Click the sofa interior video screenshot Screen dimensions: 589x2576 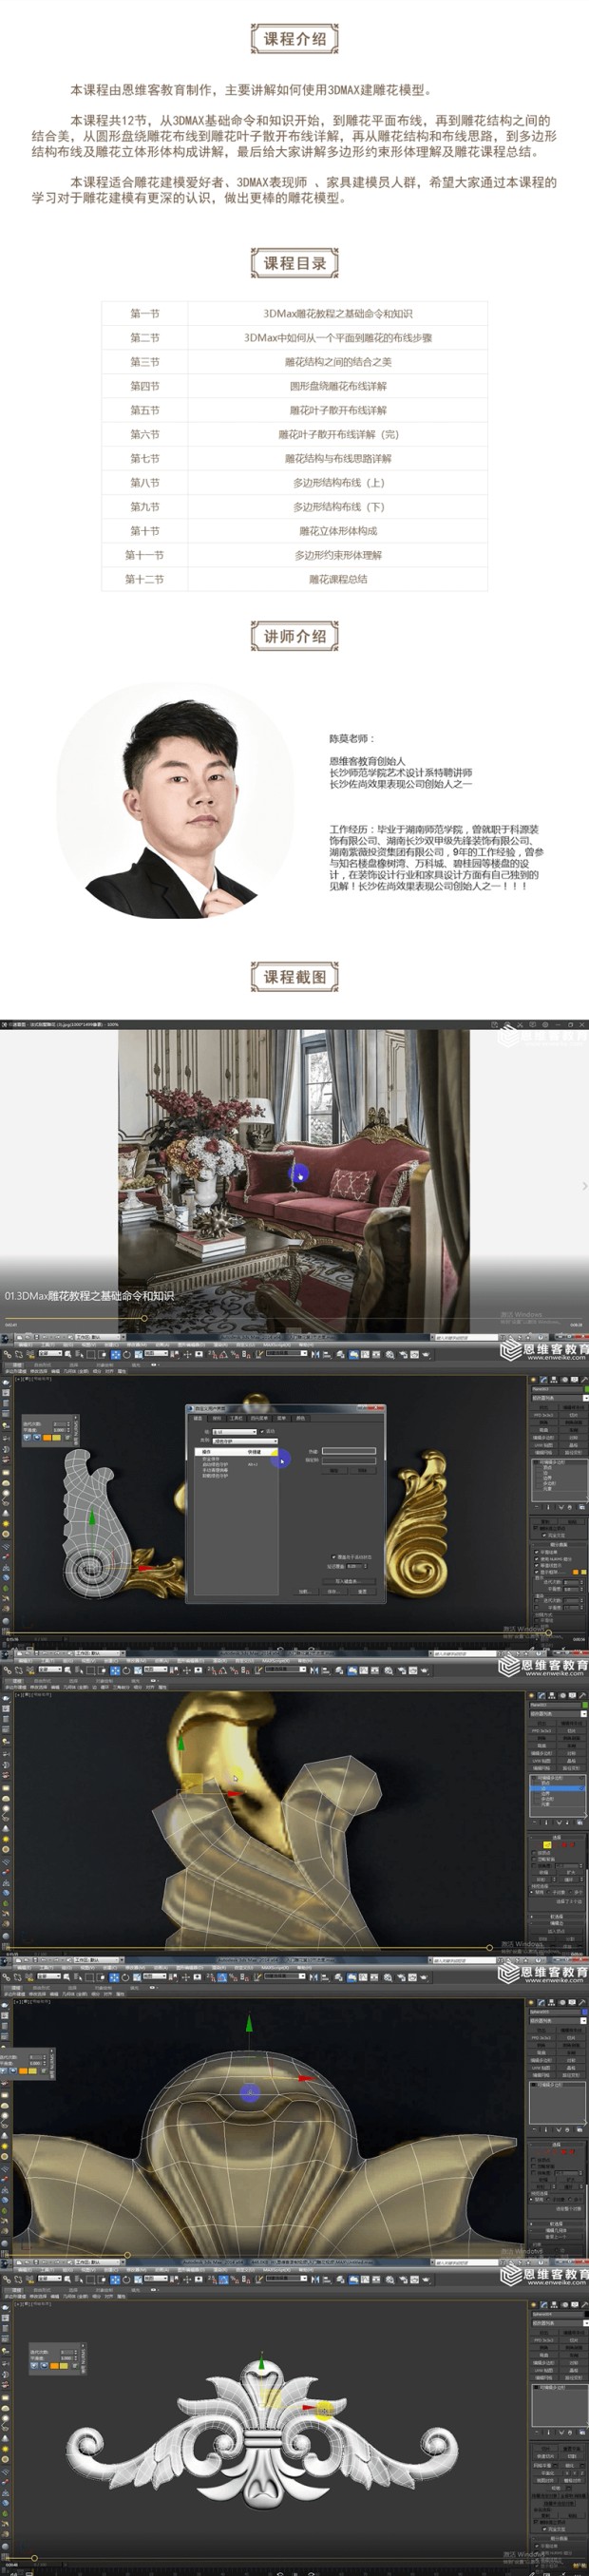pyautogui.click(x=293, y=1170)
